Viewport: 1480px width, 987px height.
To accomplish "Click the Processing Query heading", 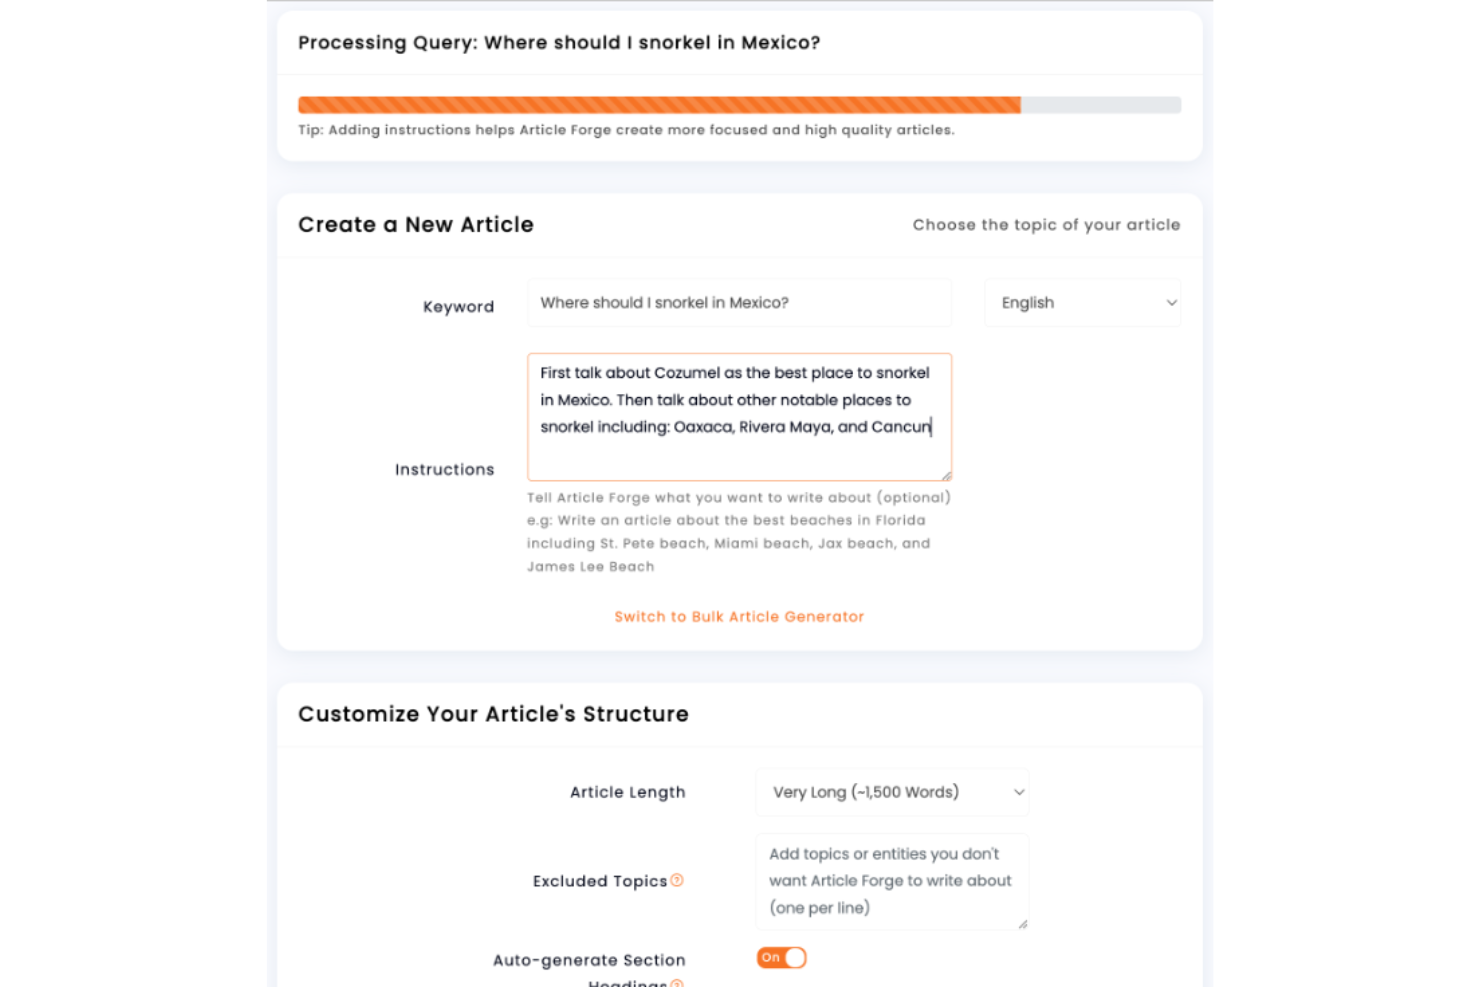I will [559, 43].
